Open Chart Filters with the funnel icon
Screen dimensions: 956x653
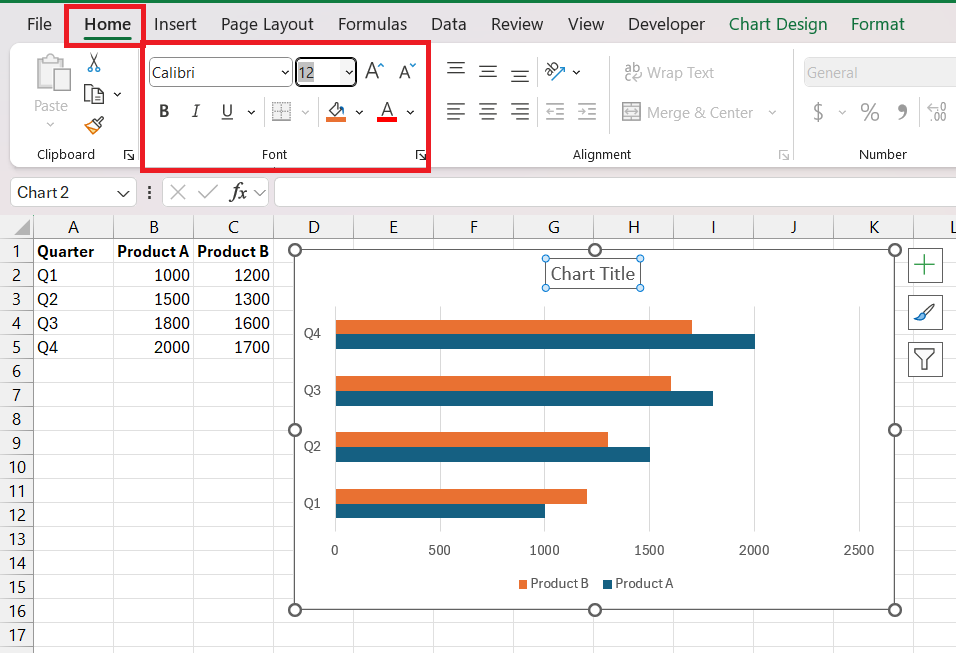point(925,359)
